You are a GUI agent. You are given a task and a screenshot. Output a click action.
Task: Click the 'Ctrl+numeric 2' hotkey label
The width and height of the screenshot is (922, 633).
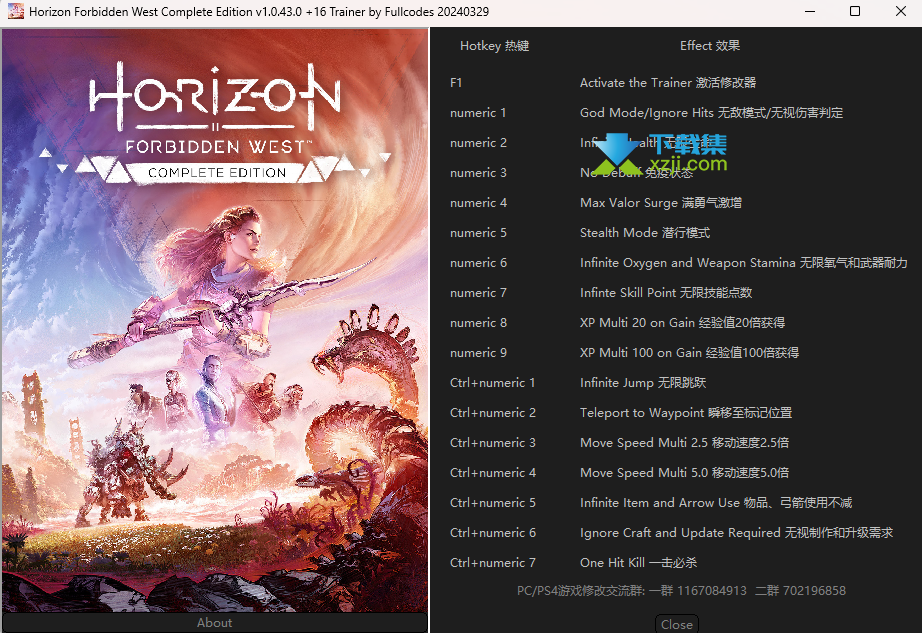[x=493, y=413]
